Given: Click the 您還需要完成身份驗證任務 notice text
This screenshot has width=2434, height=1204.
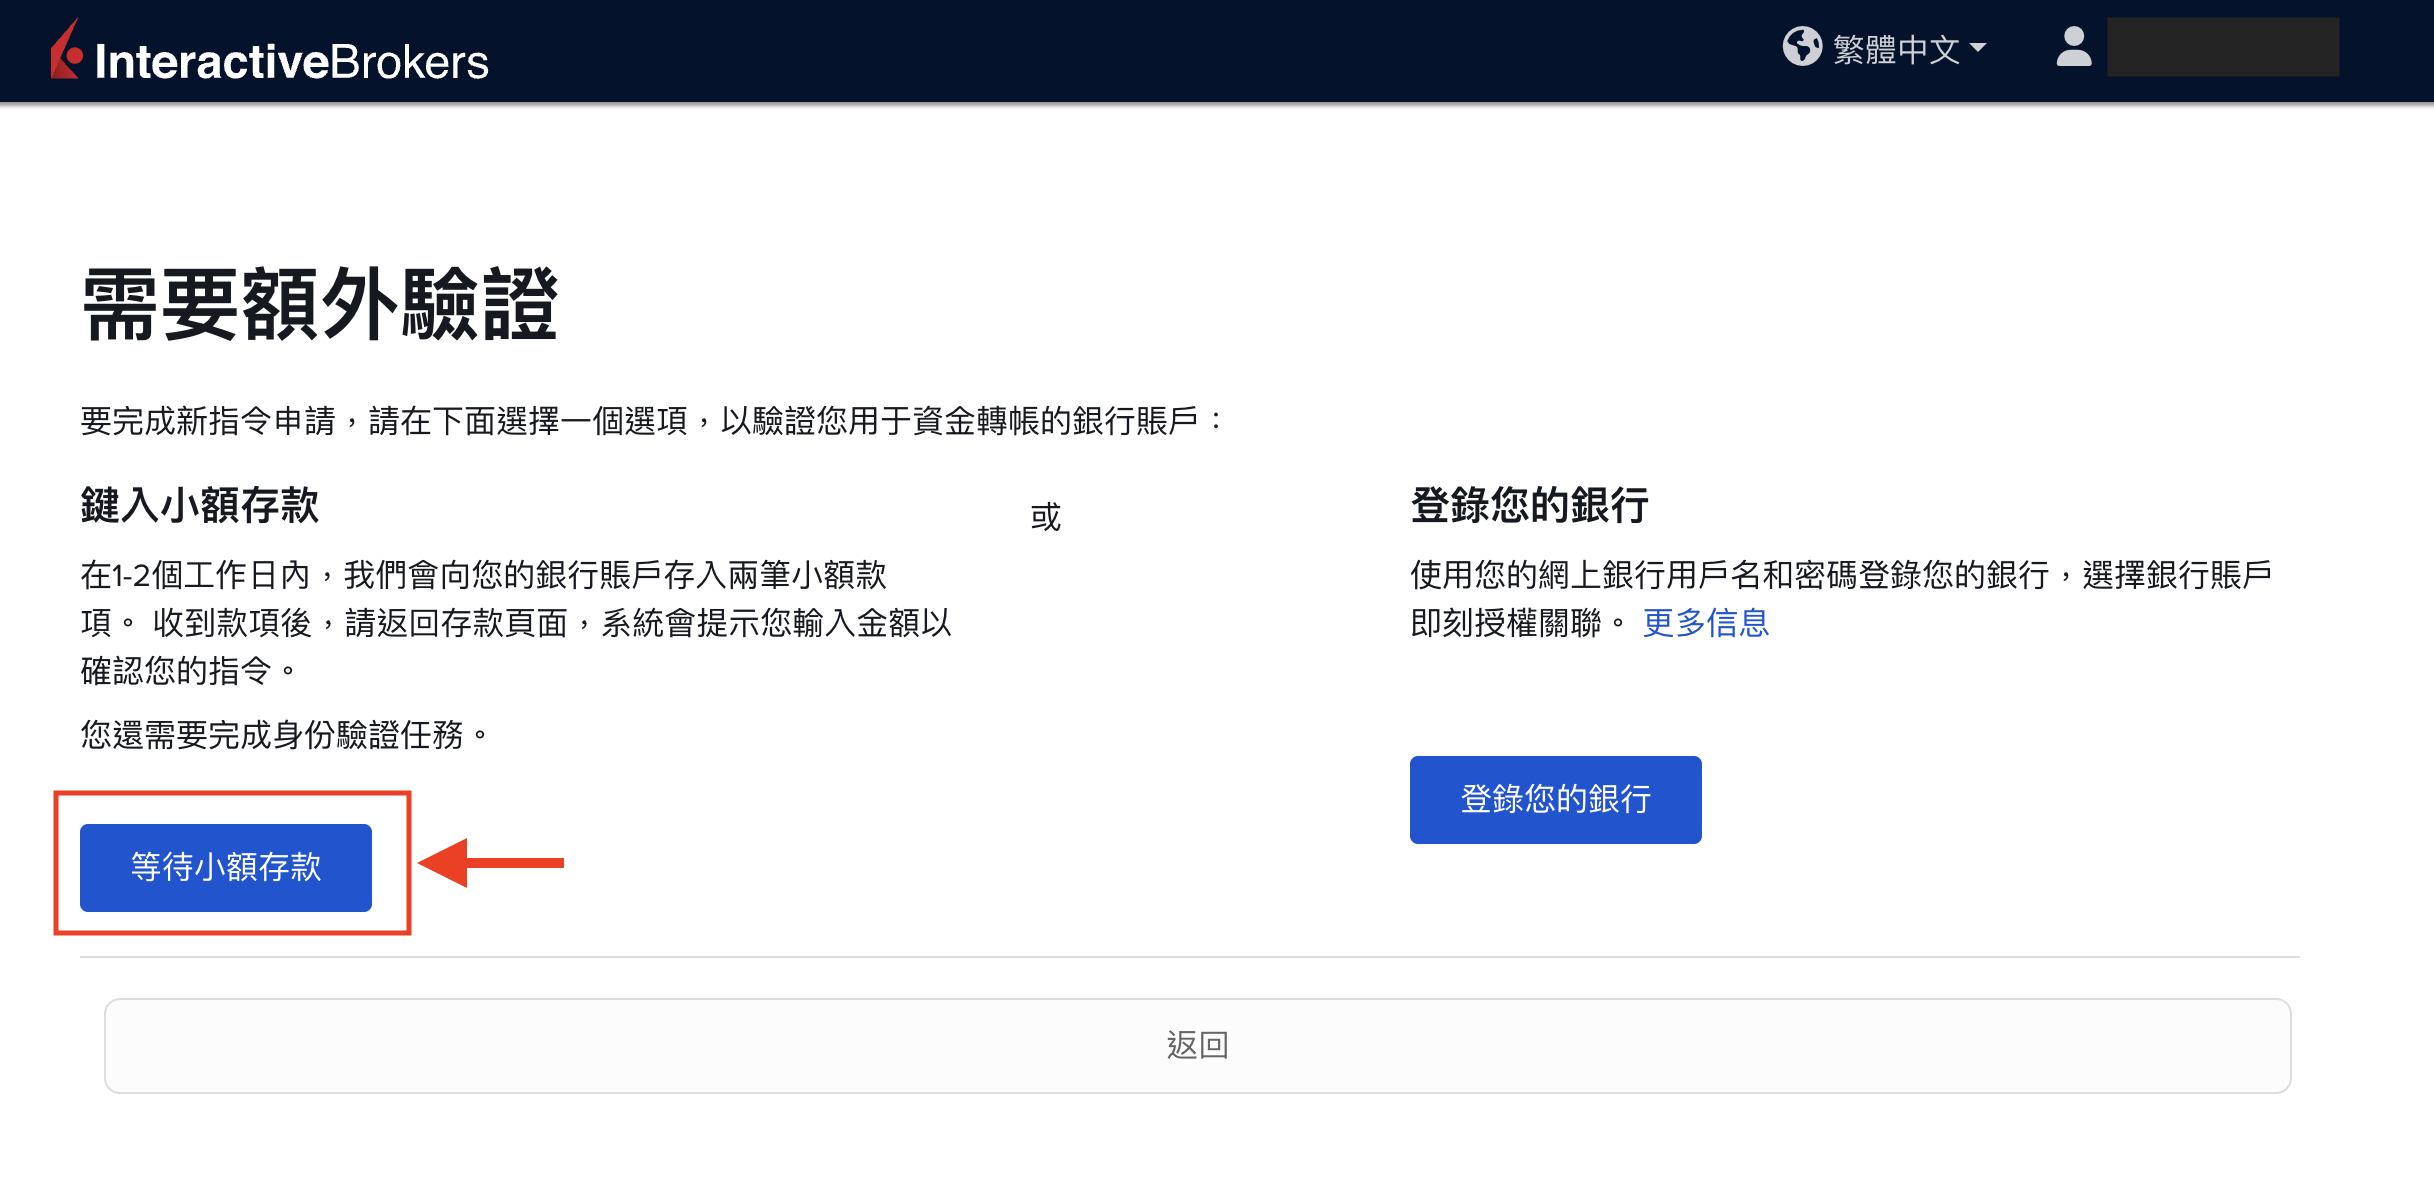Looking at the screenshot, I should click(x=283, y=735).
